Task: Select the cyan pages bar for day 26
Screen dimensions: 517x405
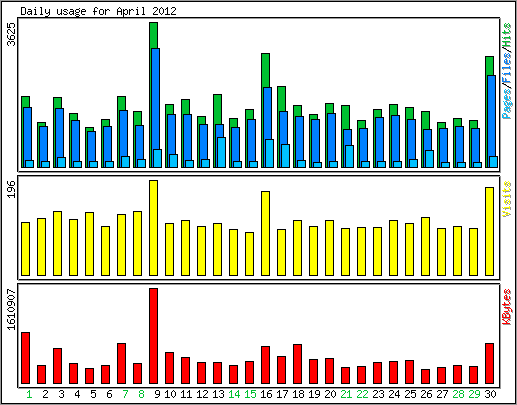Action: (429, 159)
